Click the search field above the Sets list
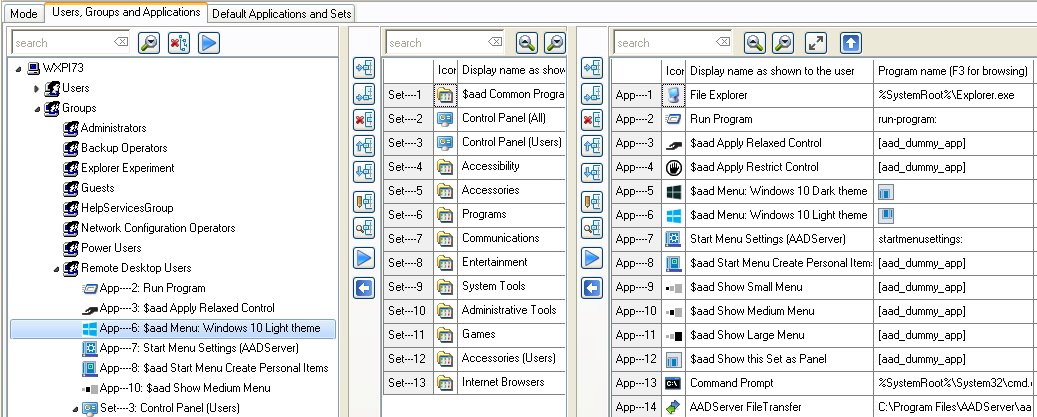The width and height of the screenshot is (1037, 417). coord(440,43)
